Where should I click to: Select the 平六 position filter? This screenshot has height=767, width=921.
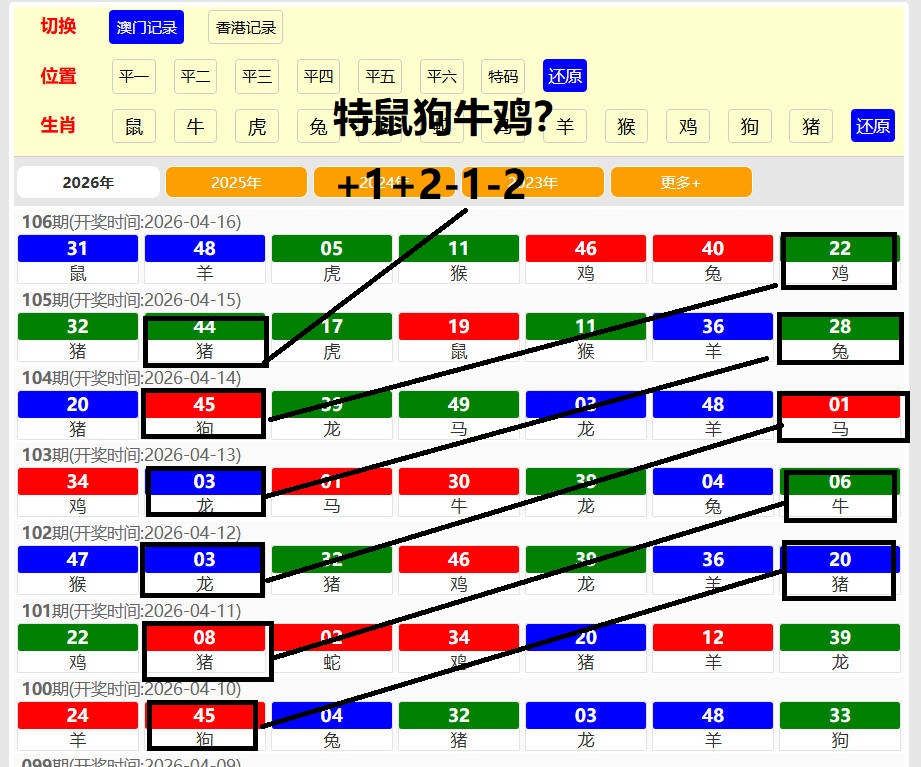coord(442,76)
